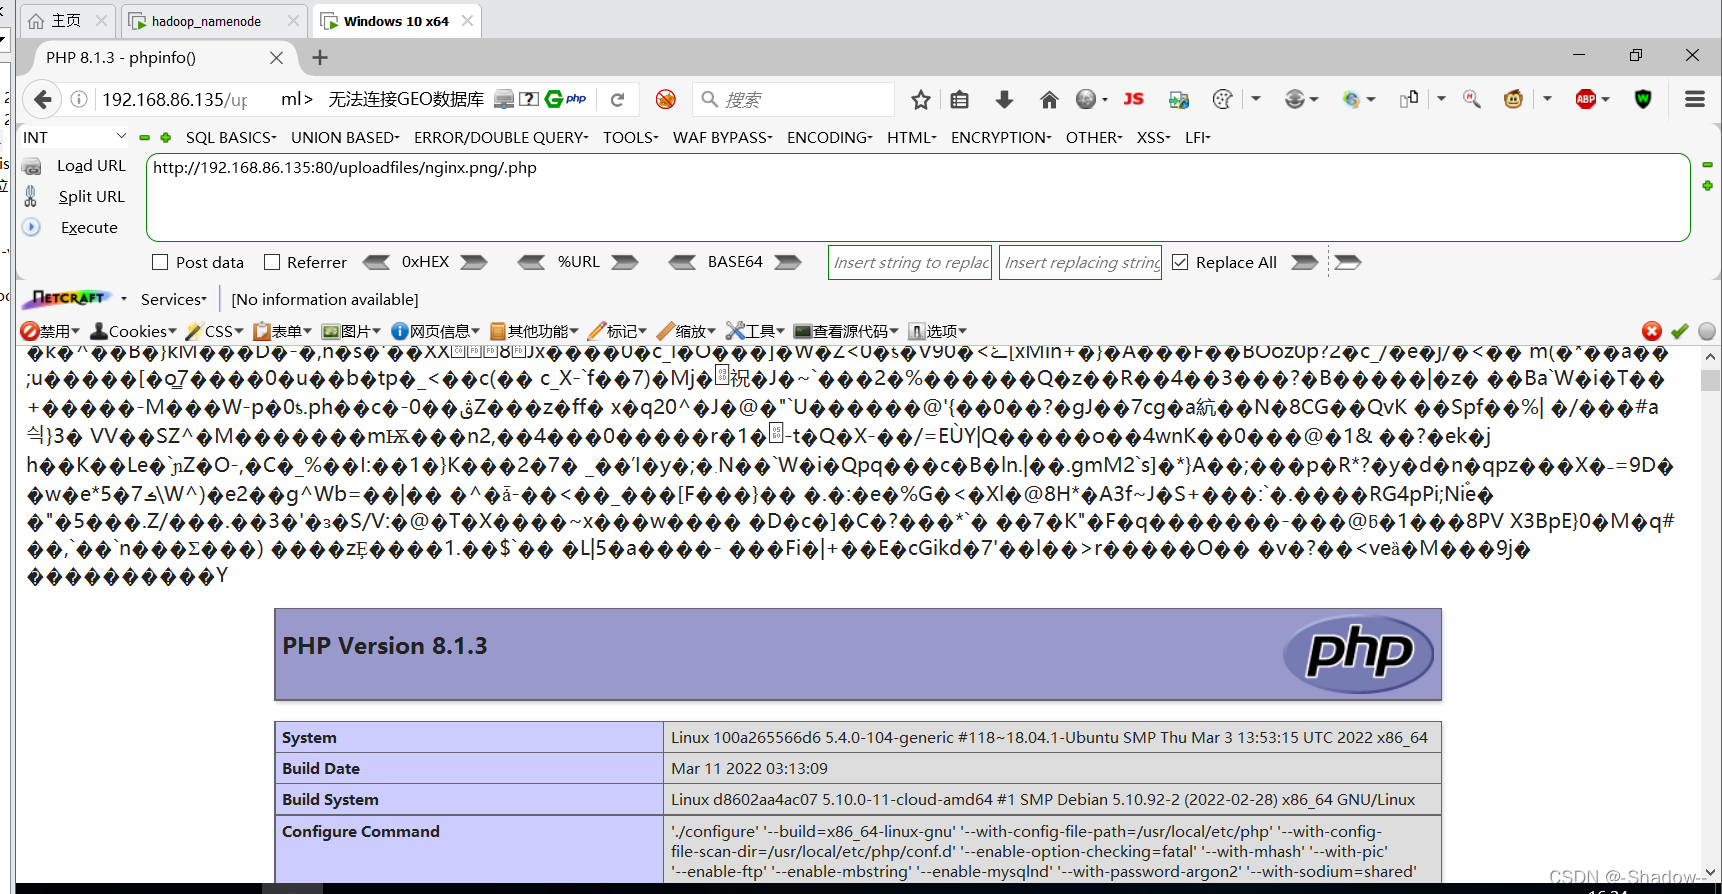The width and height of the screenshot is (1722, 894).
Task: Uncheck the Replace All checkbox
Action: 1180,262
